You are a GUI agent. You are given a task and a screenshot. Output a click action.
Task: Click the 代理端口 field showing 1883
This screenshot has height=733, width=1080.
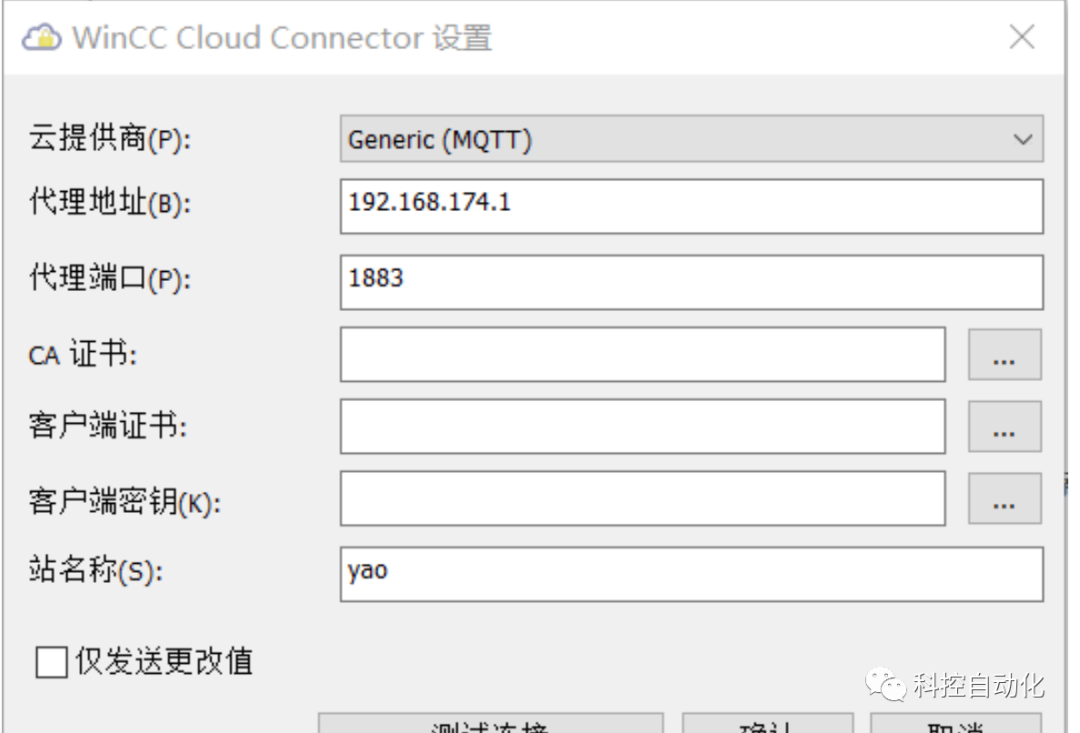(691, 281)
